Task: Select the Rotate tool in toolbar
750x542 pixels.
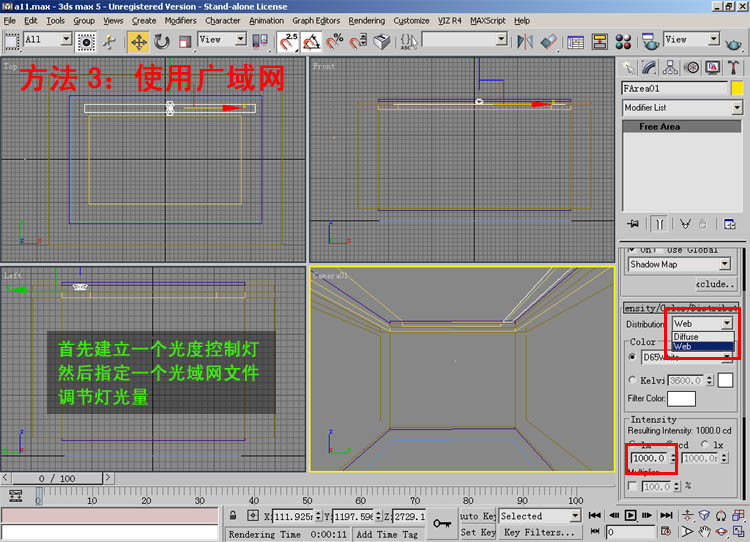Action: tap(162, 41)
